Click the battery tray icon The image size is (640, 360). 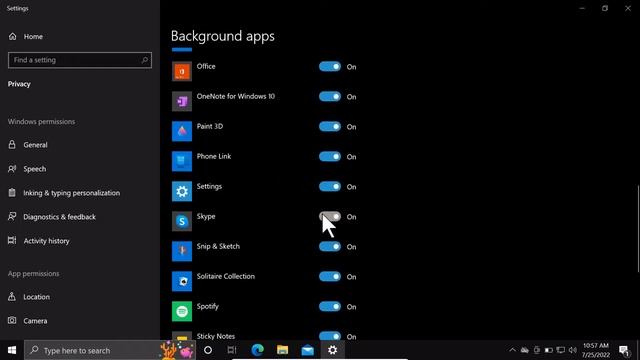pos(549,350)
